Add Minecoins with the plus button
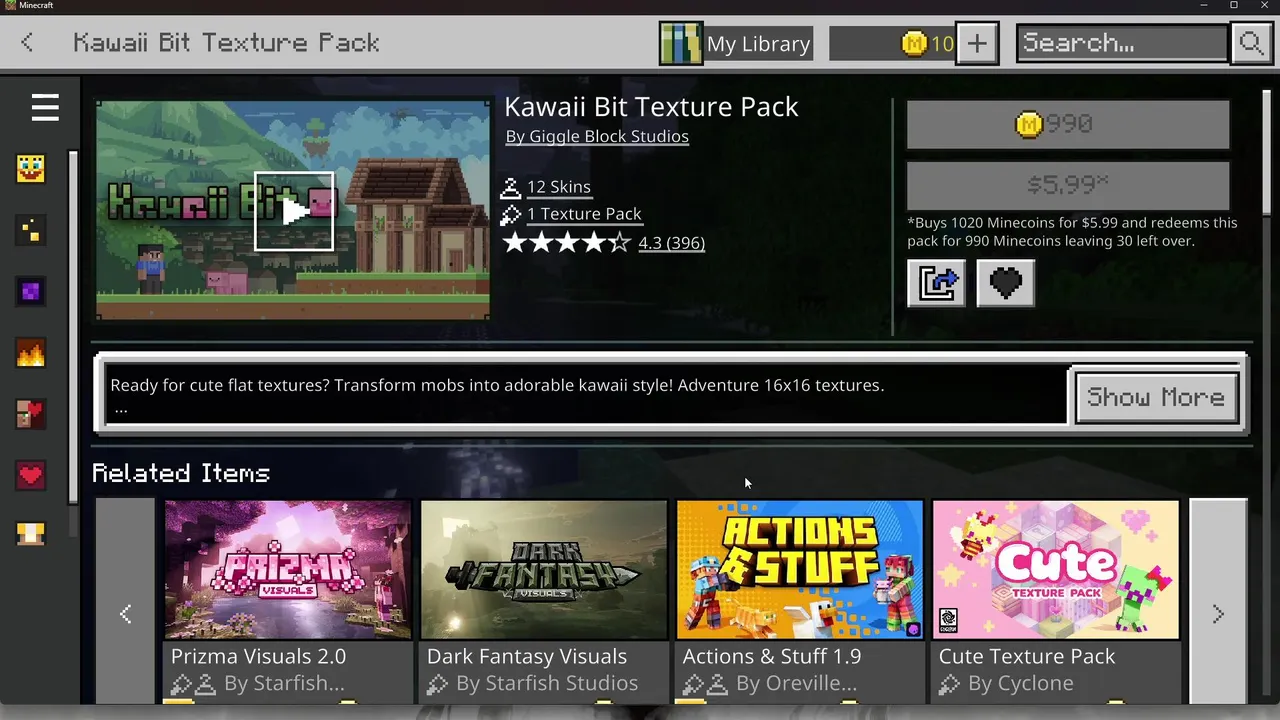This screenshot has height=720, width=1280. [x=977, y=43]
